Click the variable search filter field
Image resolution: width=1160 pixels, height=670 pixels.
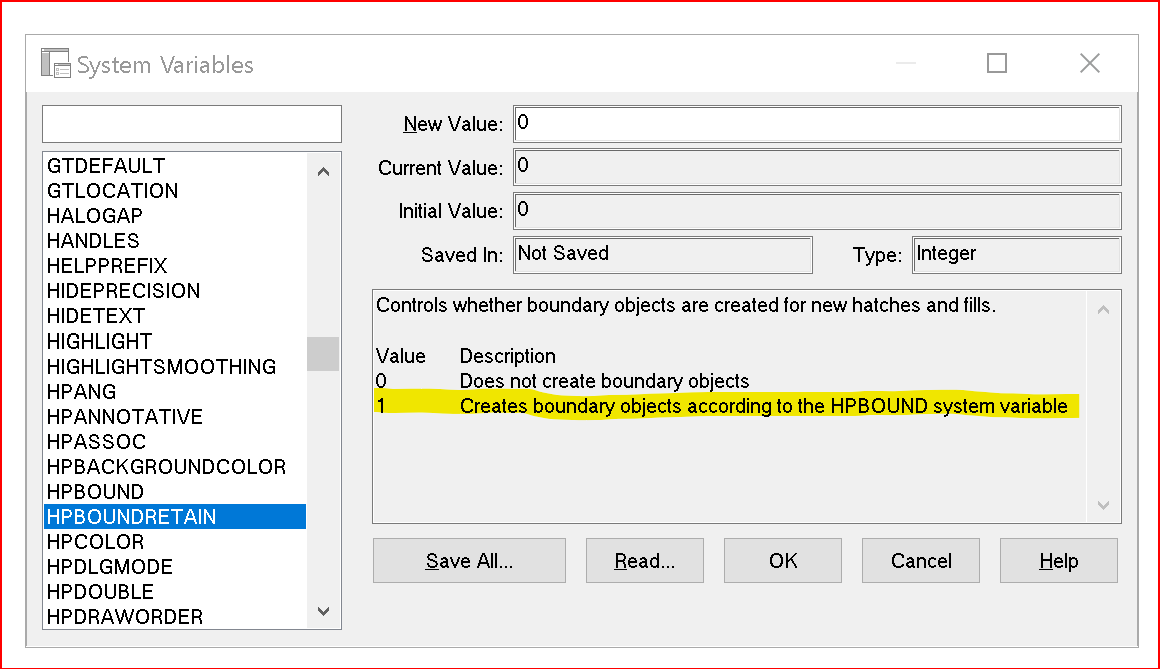coord(192,123)
